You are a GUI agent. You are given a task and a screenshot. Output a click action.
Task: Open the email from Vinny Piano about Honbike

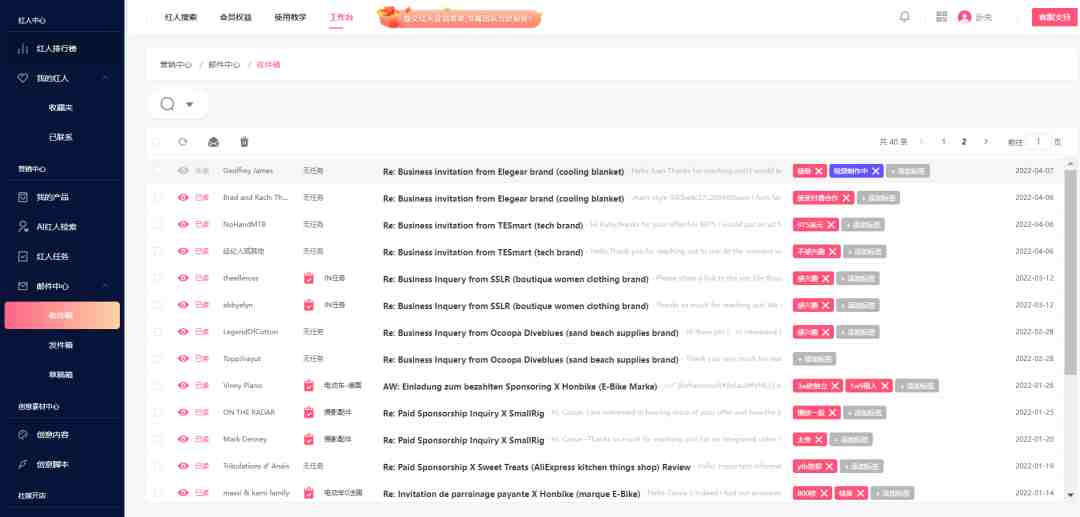(x=520, y=386)
